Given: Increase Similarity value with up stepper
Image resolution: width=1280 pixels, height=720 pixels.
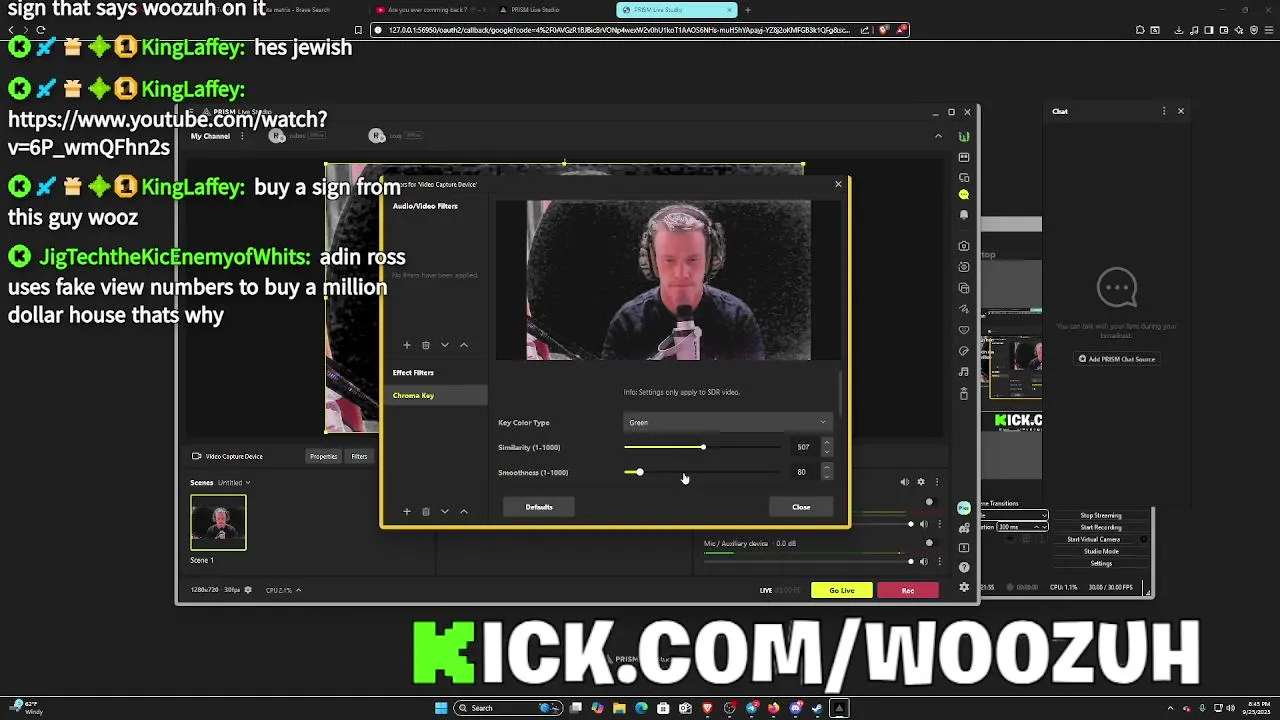Looking at the screenshot, I should pyautogui.click(x=826, y=443).
